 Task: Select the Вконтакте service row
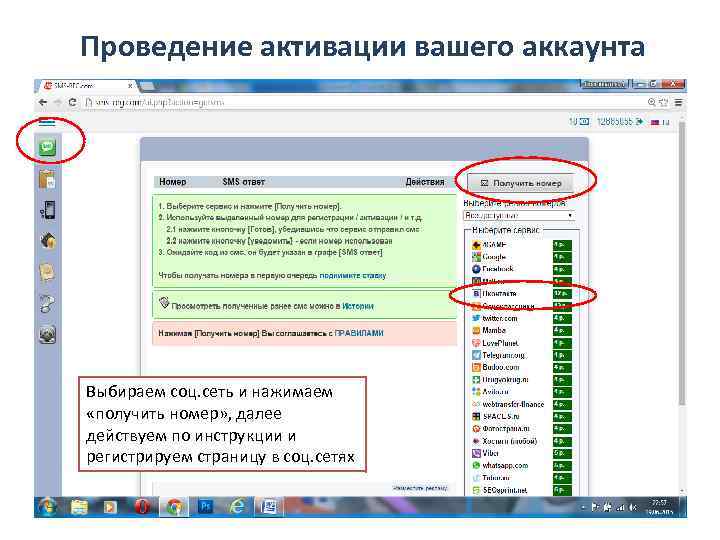pyautogui.click(x=521, y=293)
